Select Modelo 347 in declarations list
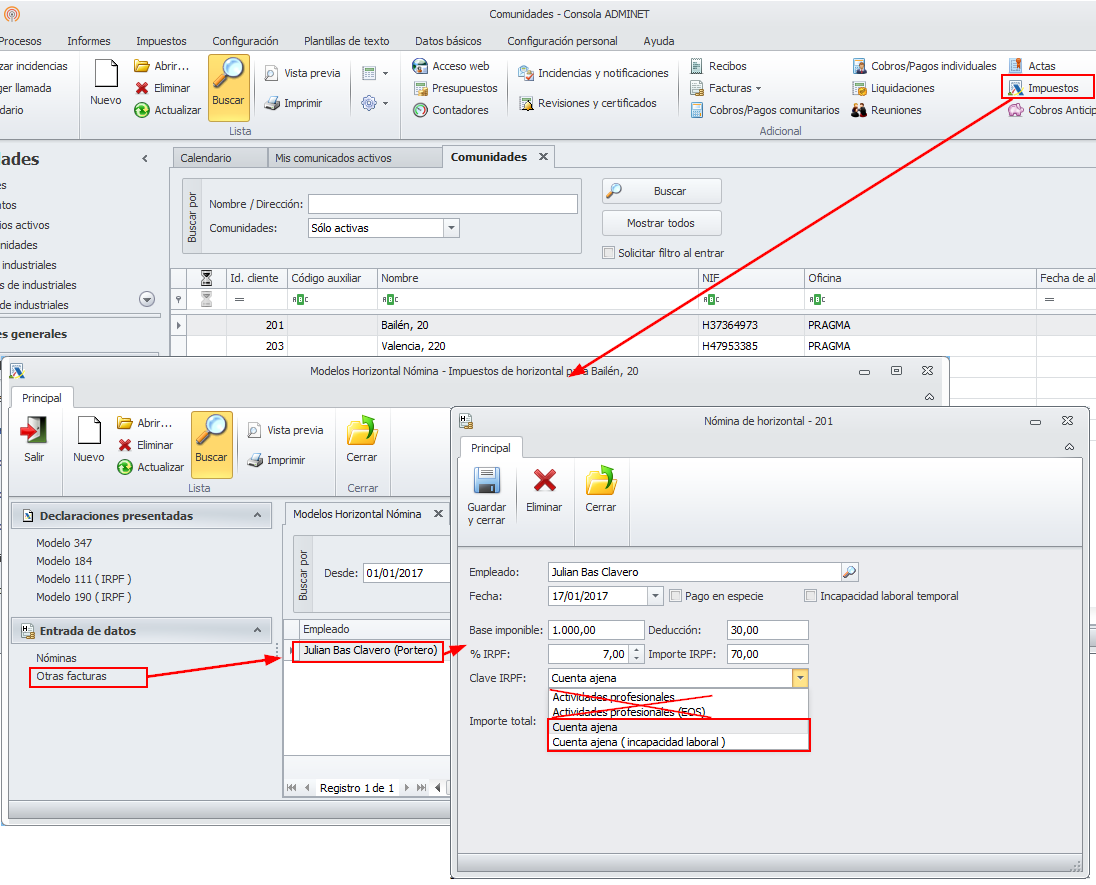1096x885 pixels. 64,543
